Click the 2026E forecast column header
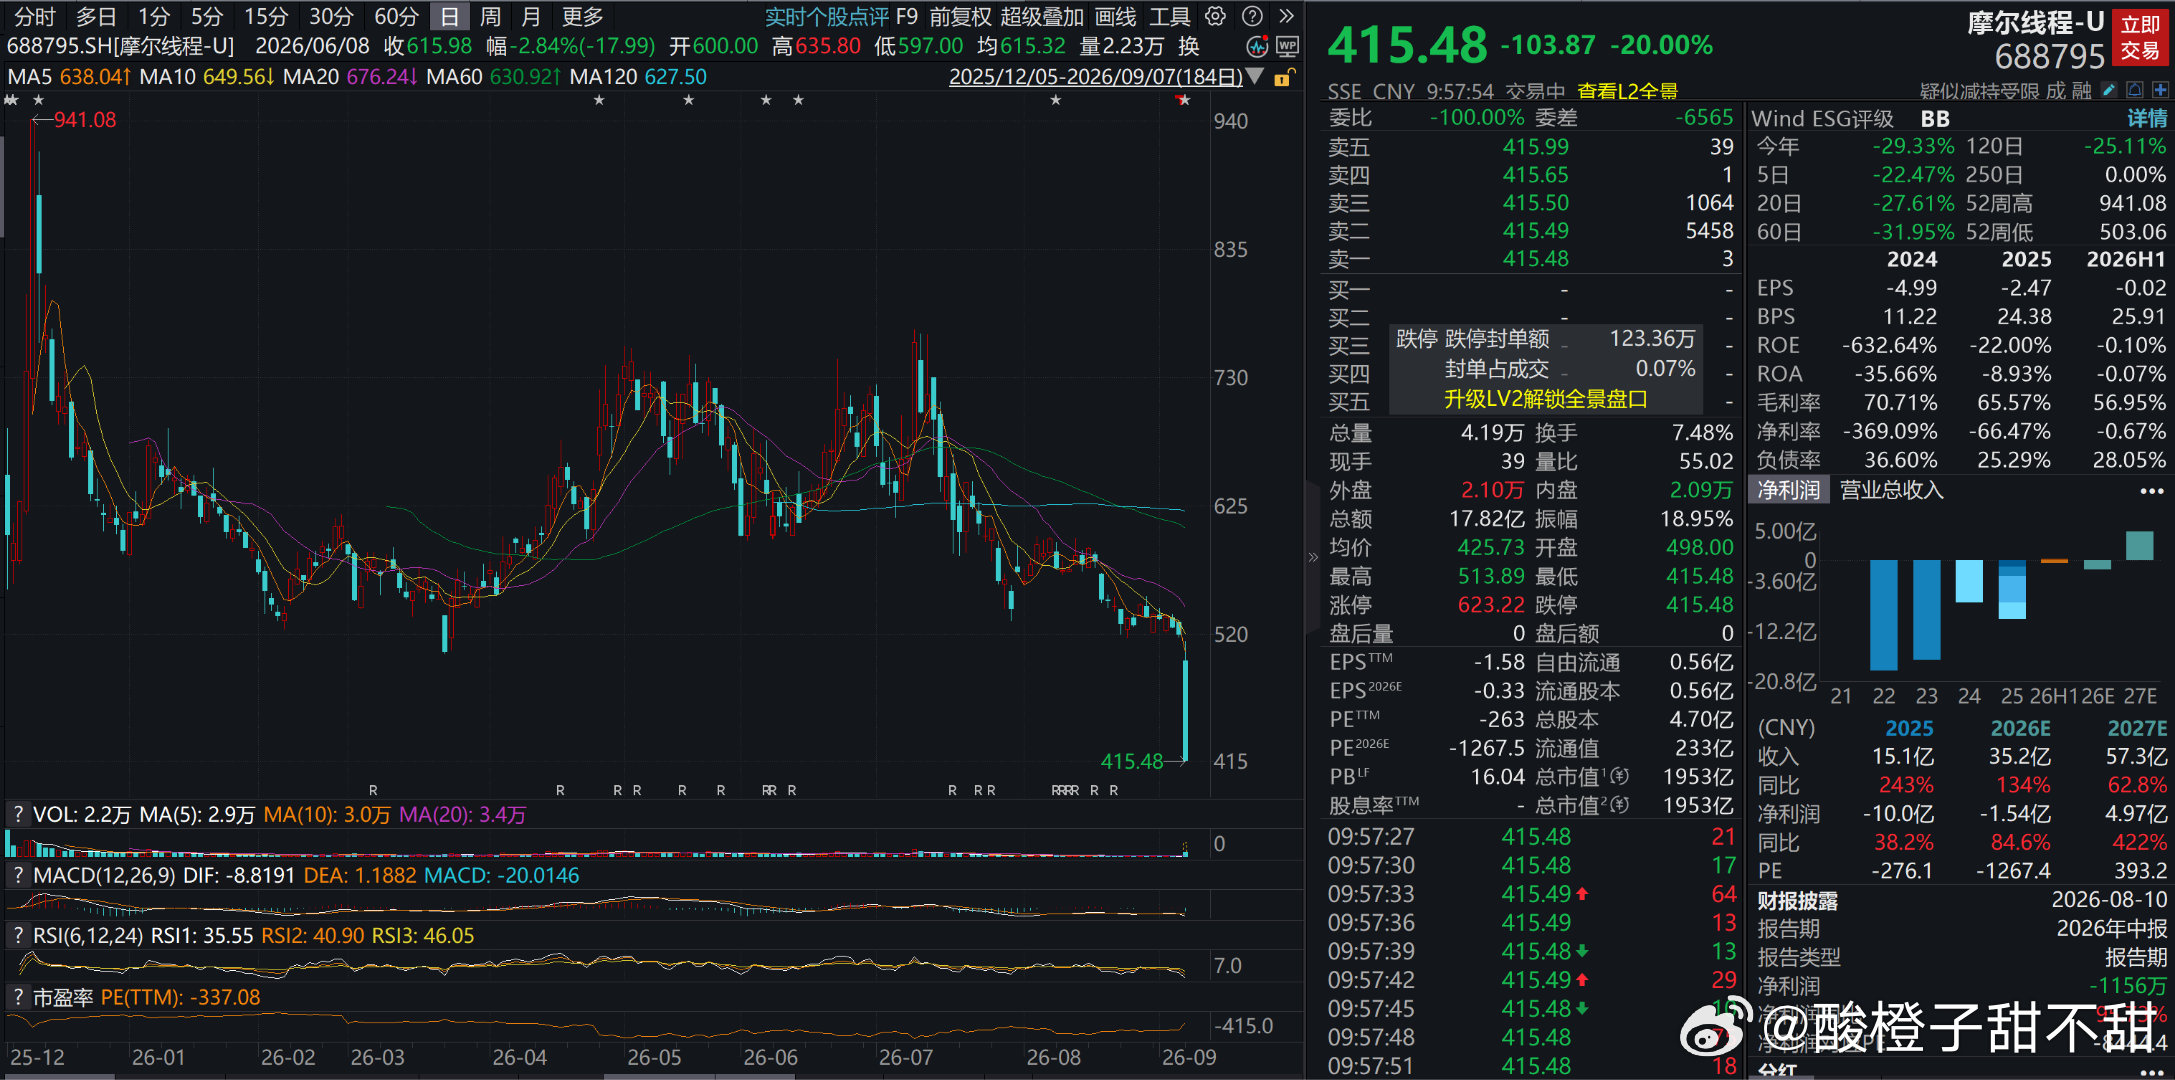 (2020, 728)
